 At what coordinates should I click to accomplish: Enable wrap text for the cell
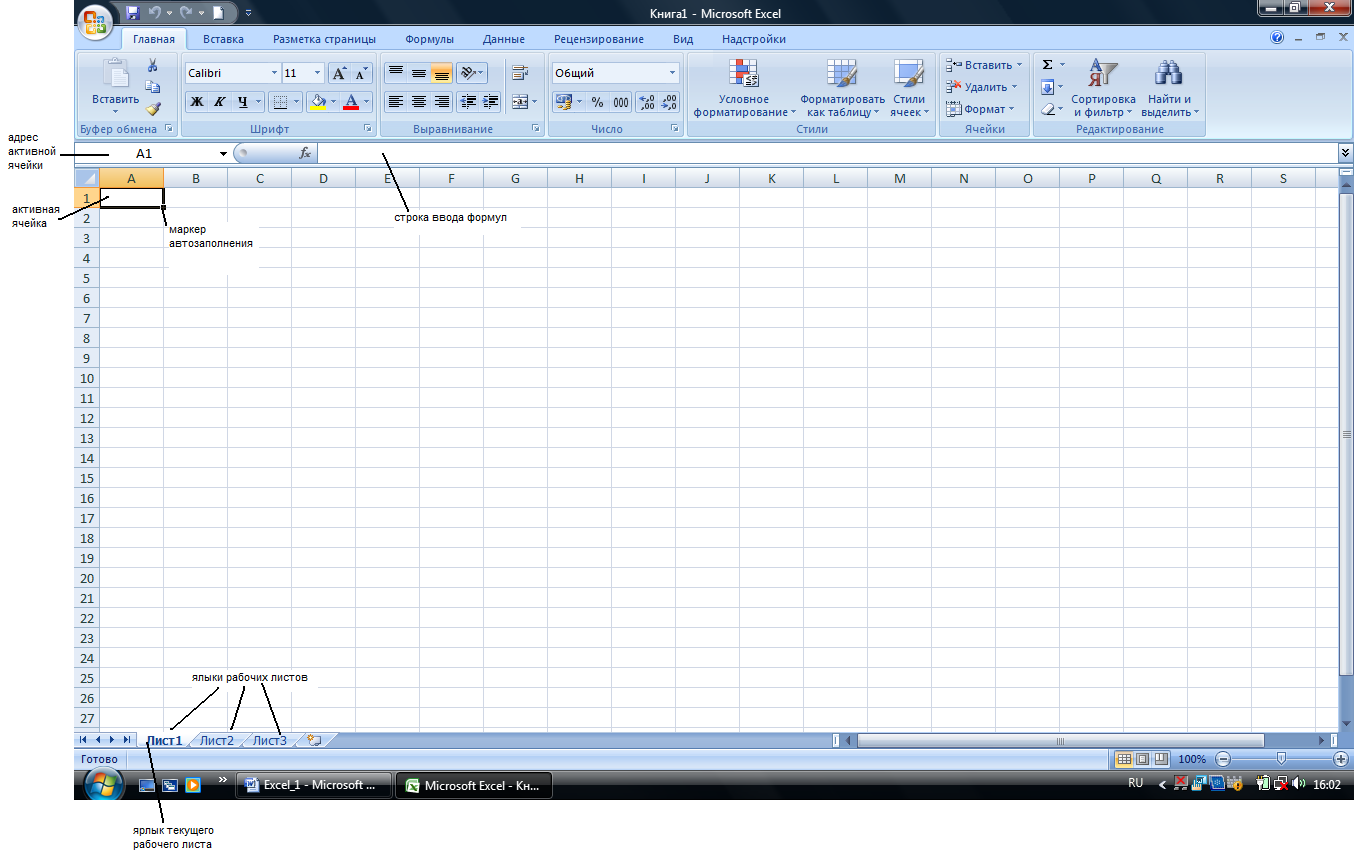[x=519, y=73]
